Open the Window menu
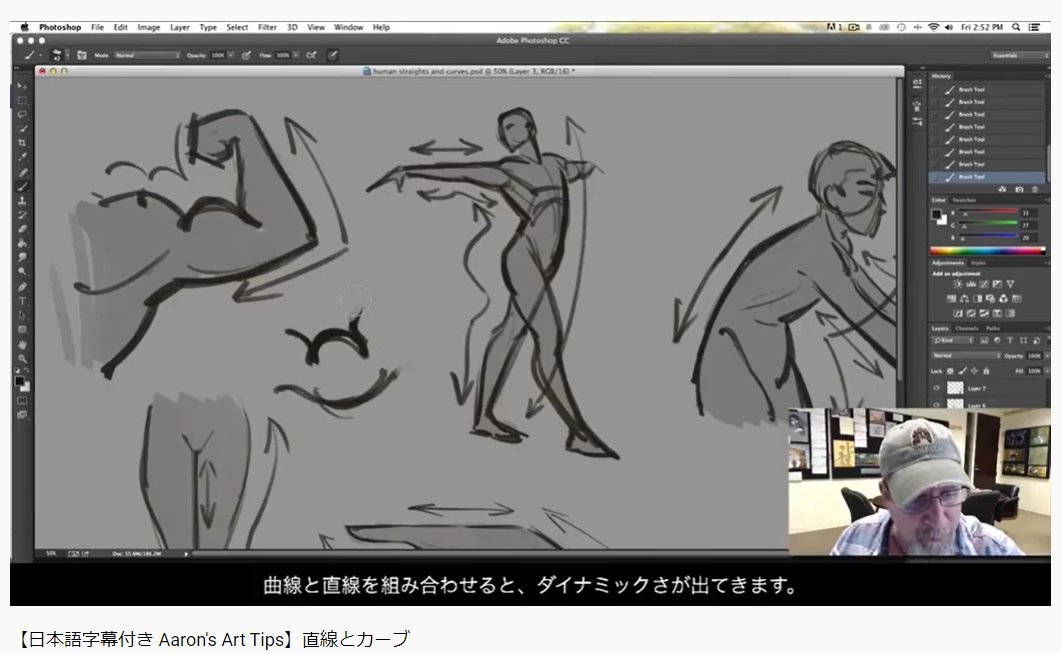This screenshot has width=1061, height=653. [348, 28]
